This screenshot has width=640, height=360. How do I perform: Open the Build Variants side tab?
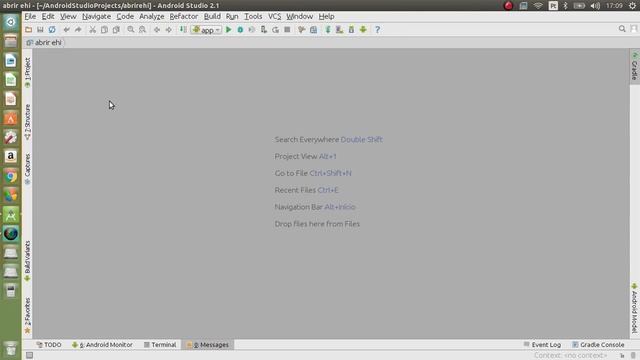27,261
